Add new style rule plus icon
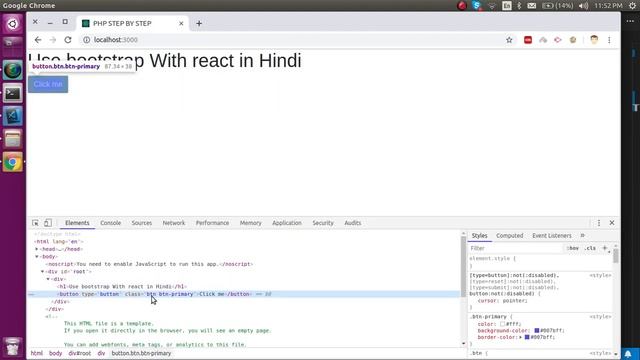The width and height of the screenshot is (640, 360). click(605, 248)
